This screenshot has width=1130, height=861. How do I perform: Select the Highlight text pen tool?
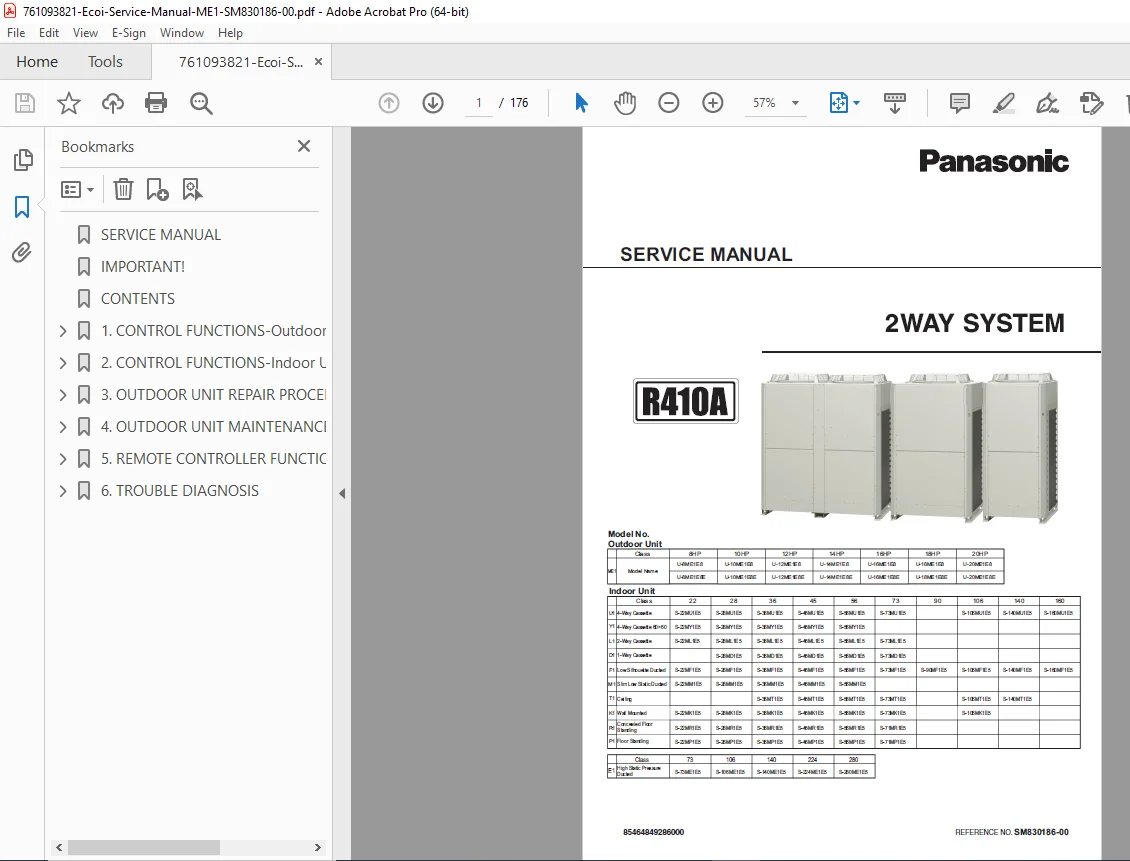1003,103
